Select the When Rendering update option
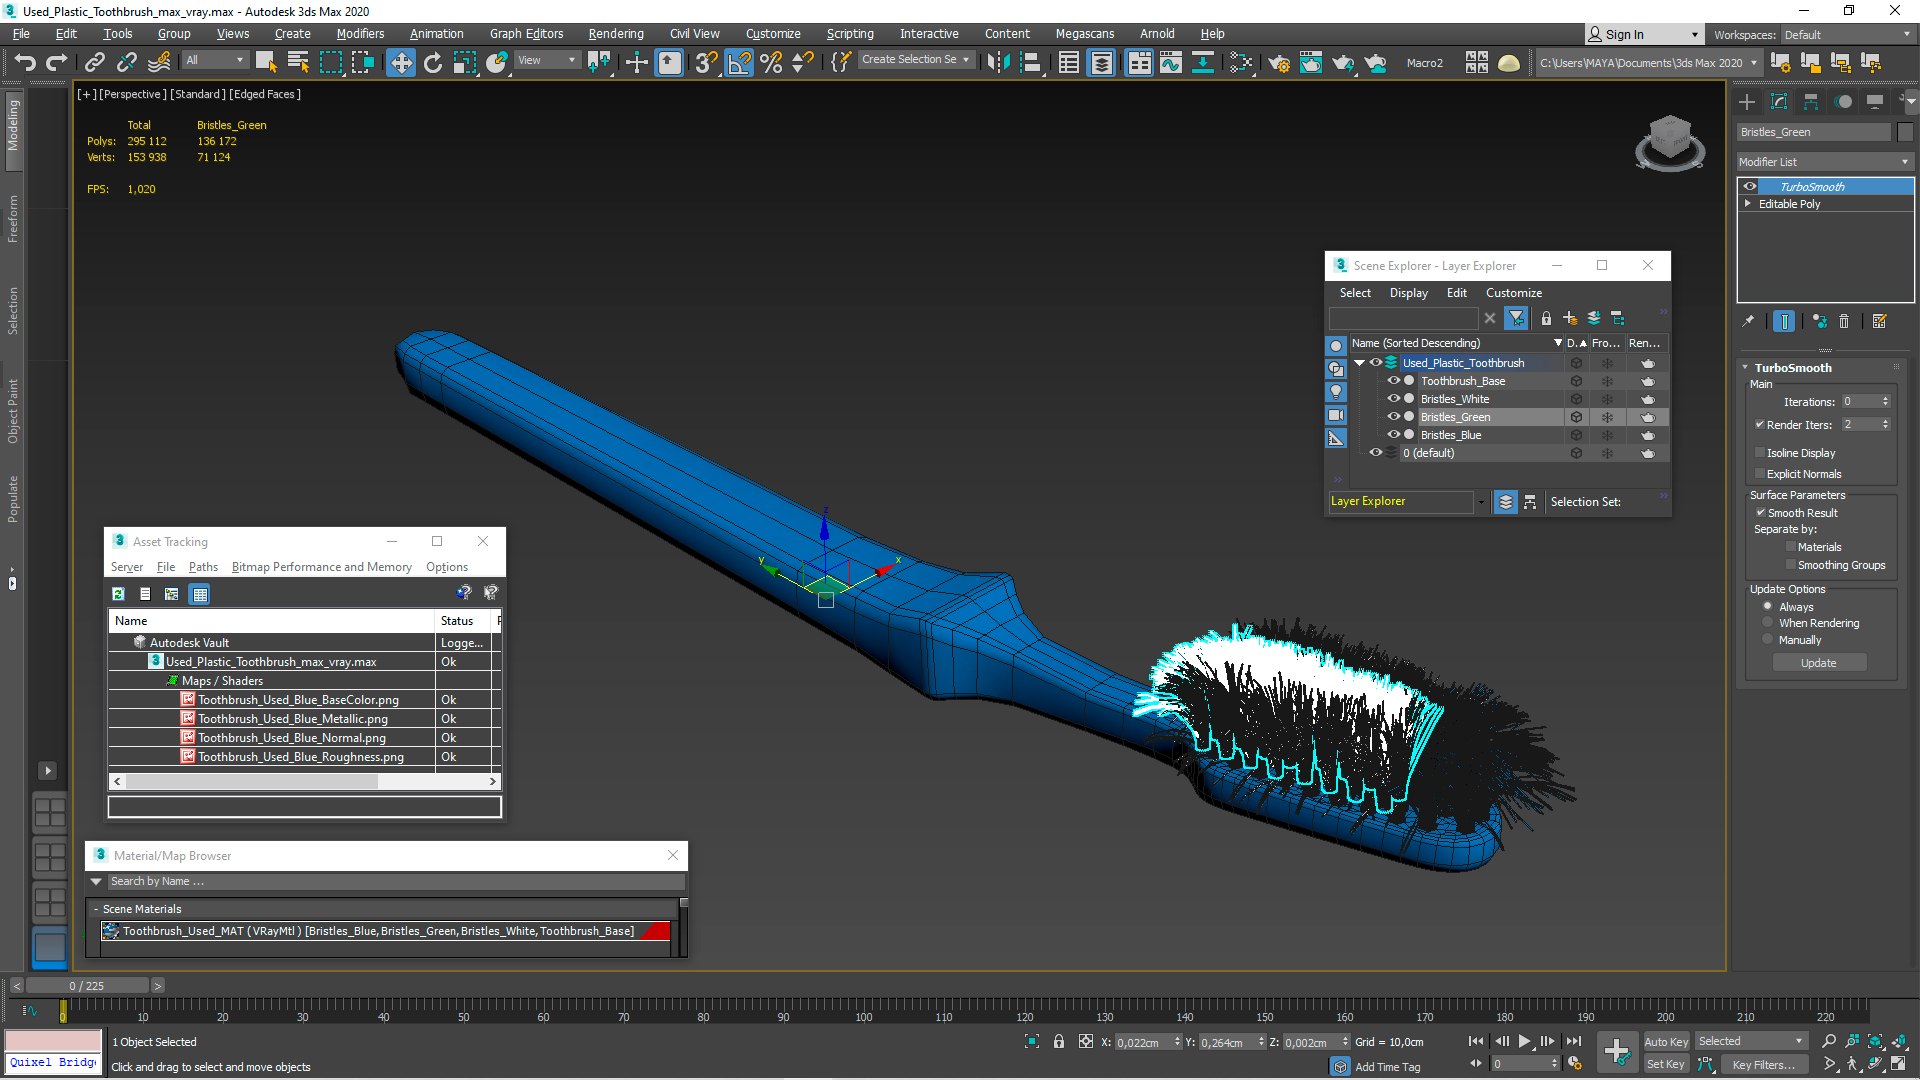 click(1768, 623)
